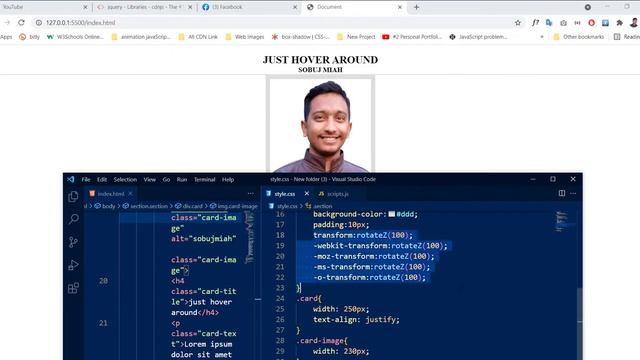This screenshot has width=640, height=360.
Task: Click the minimap in the style.css editor
Action: [x=564, y=222]
